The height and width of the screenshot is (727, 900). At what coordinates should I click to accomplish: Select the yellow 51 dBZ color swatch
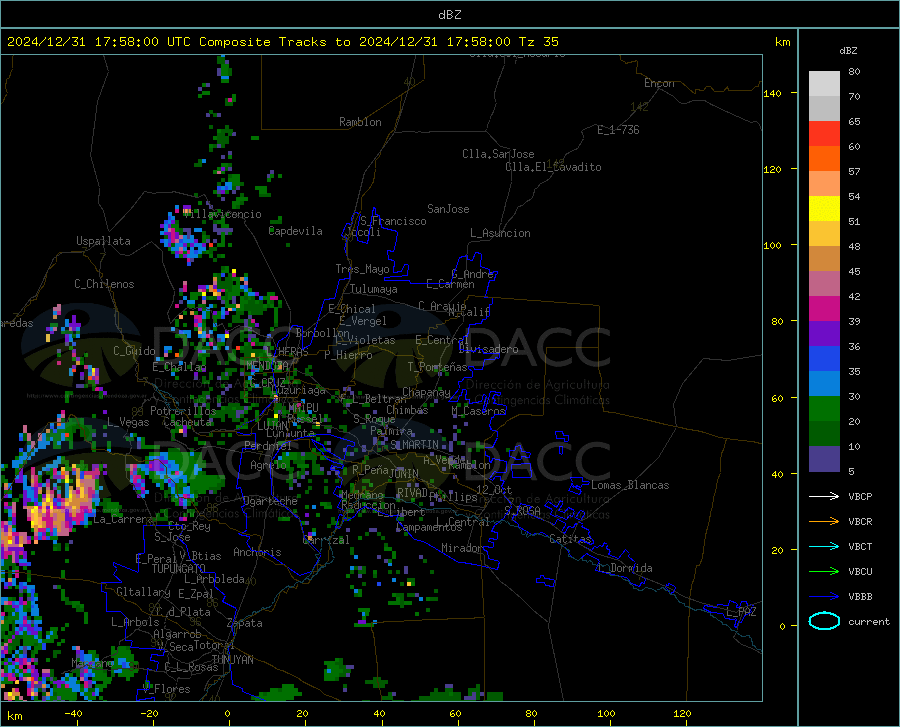824,209
